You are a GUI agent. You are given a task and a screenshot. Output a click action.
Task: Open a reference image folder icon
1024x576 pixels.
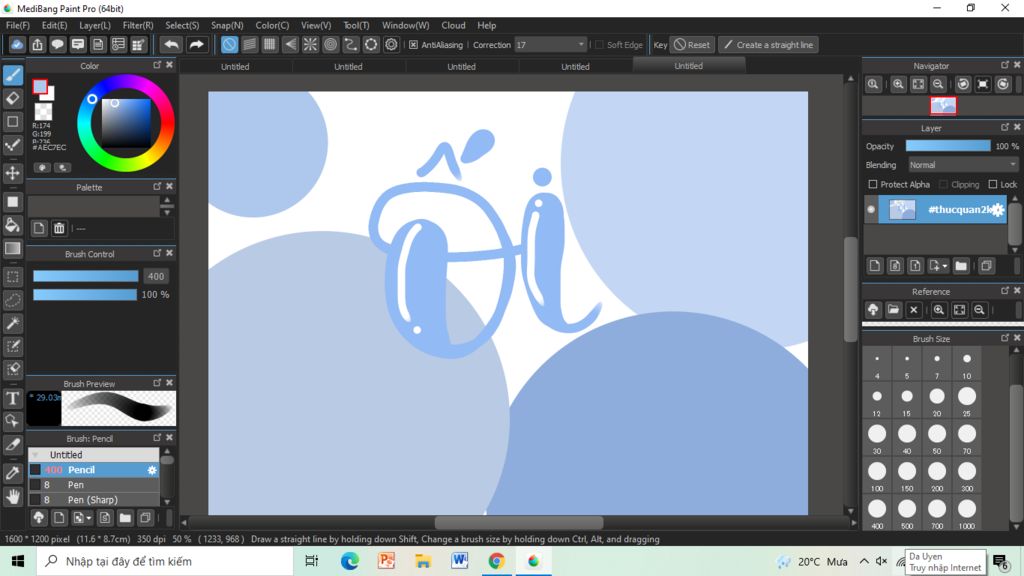pos(893,310)
